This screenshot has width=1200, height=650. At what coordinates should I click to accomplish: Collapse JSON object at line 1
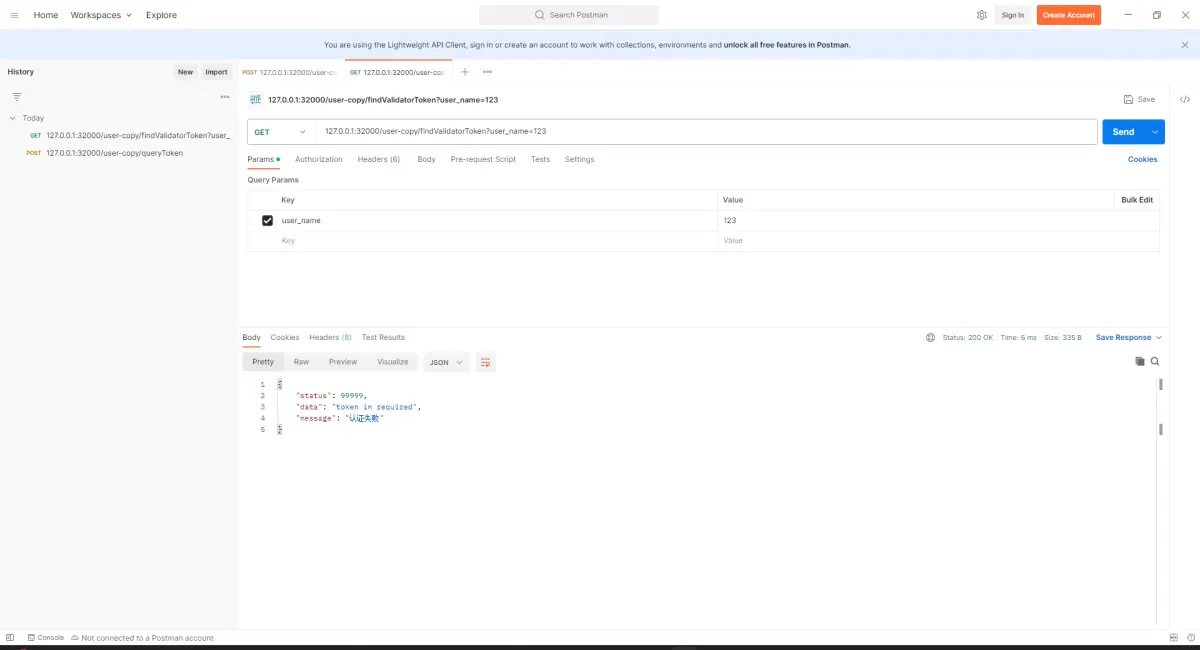(x=280, y=385)
